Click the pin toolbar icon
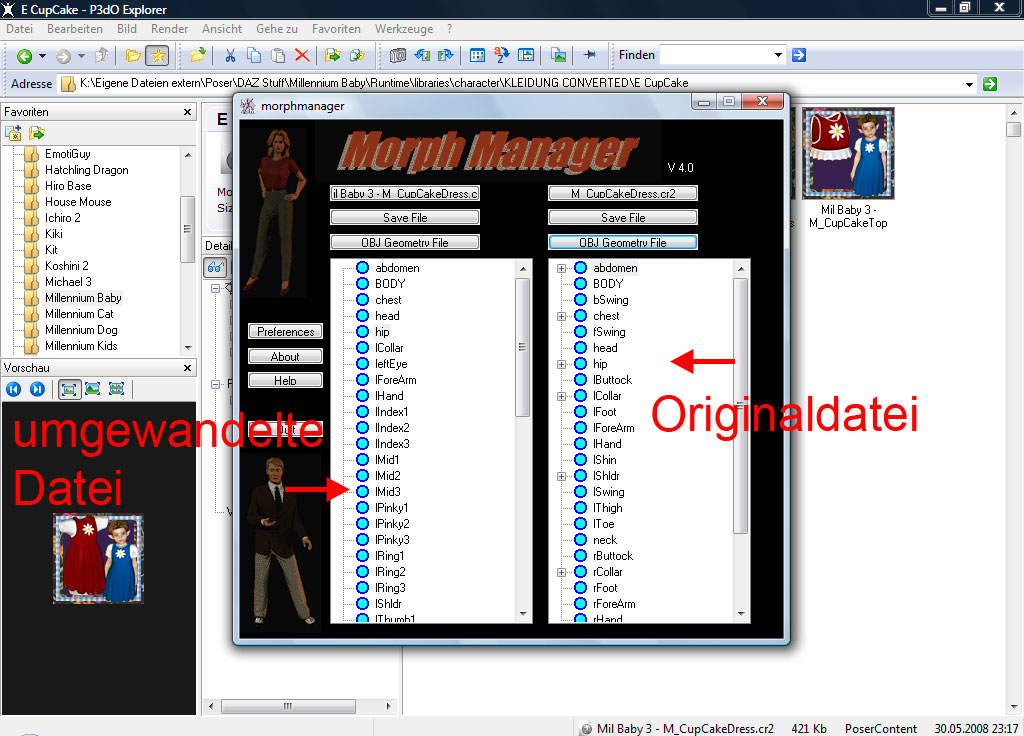 pos(590,56)
